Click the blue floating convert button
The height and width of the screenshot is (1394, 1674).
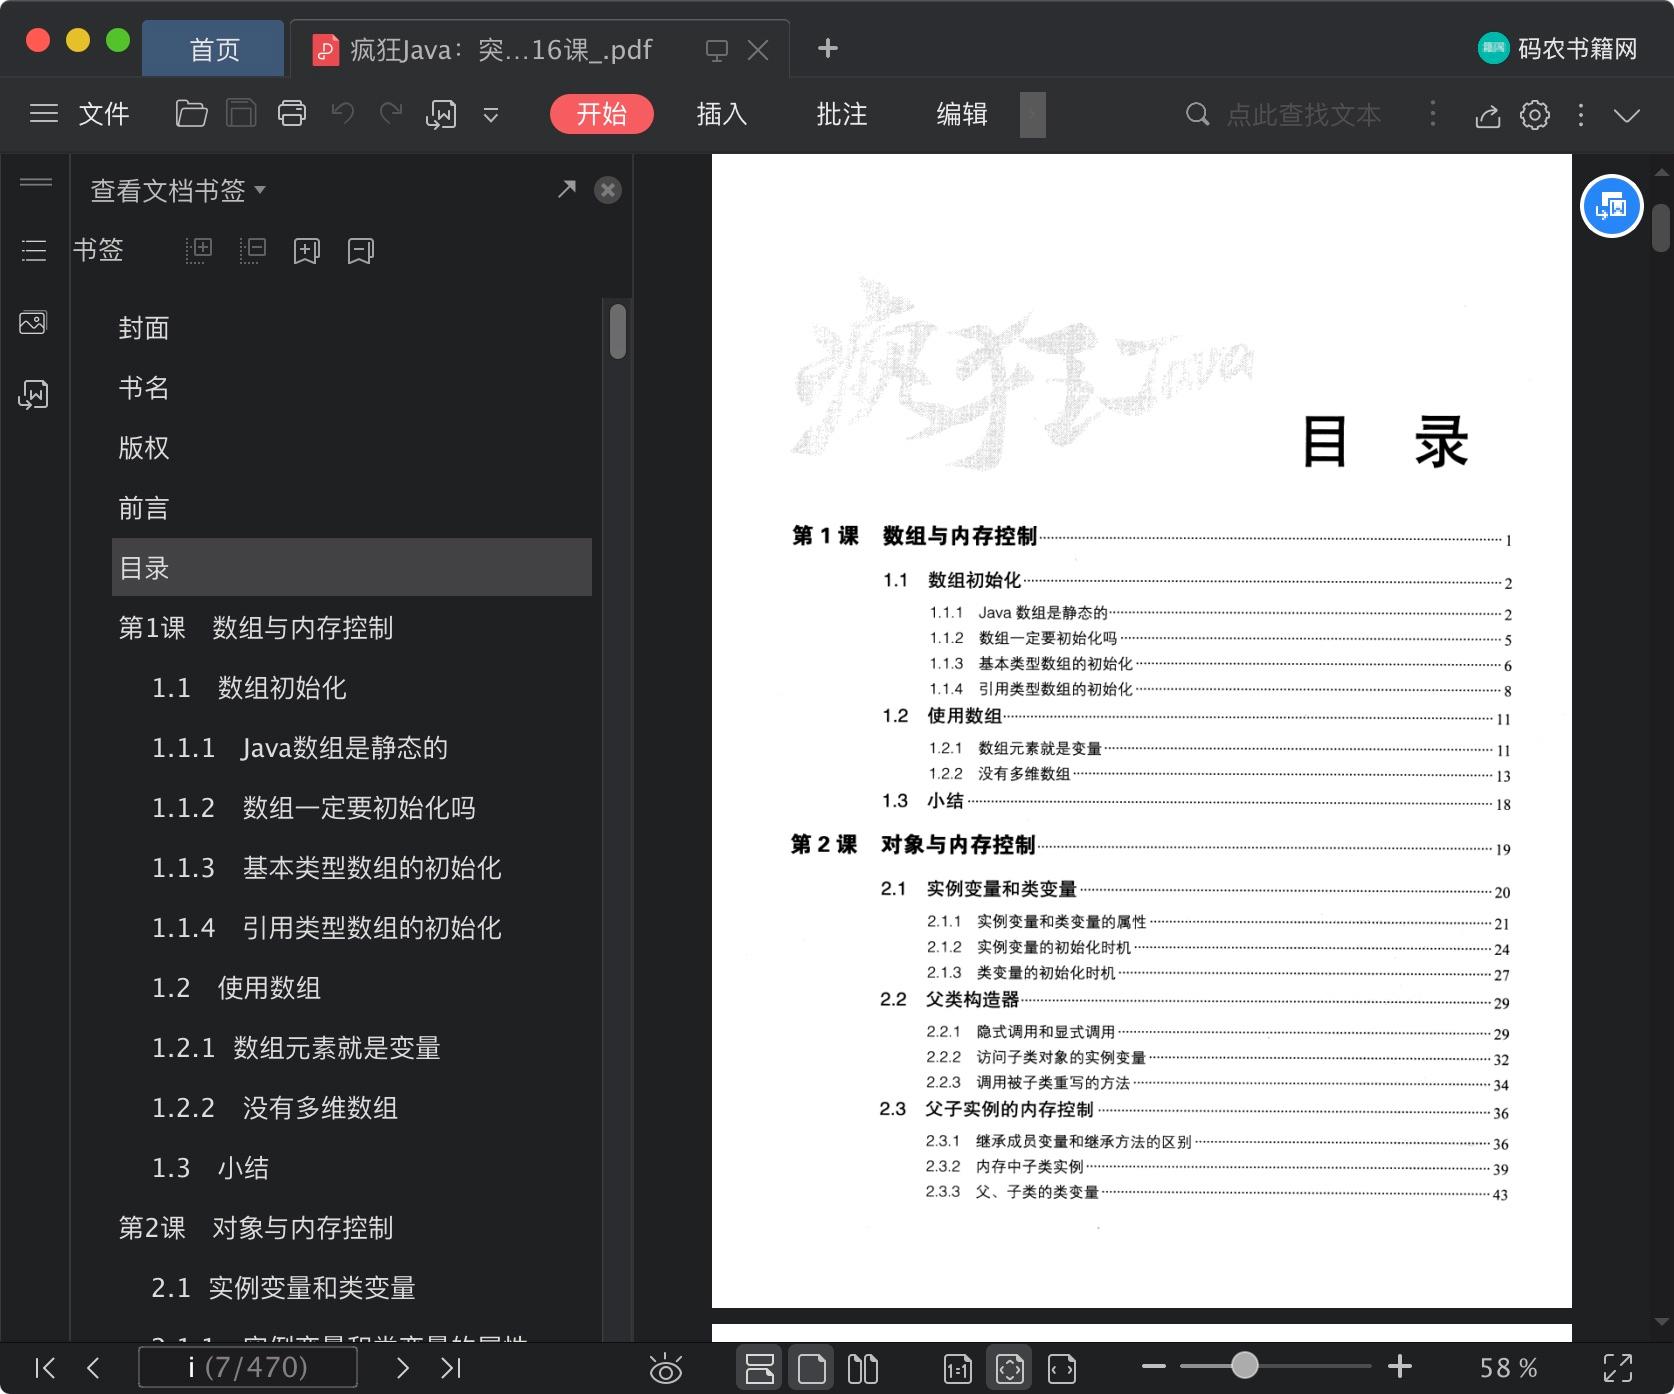tap(1612, 206)
